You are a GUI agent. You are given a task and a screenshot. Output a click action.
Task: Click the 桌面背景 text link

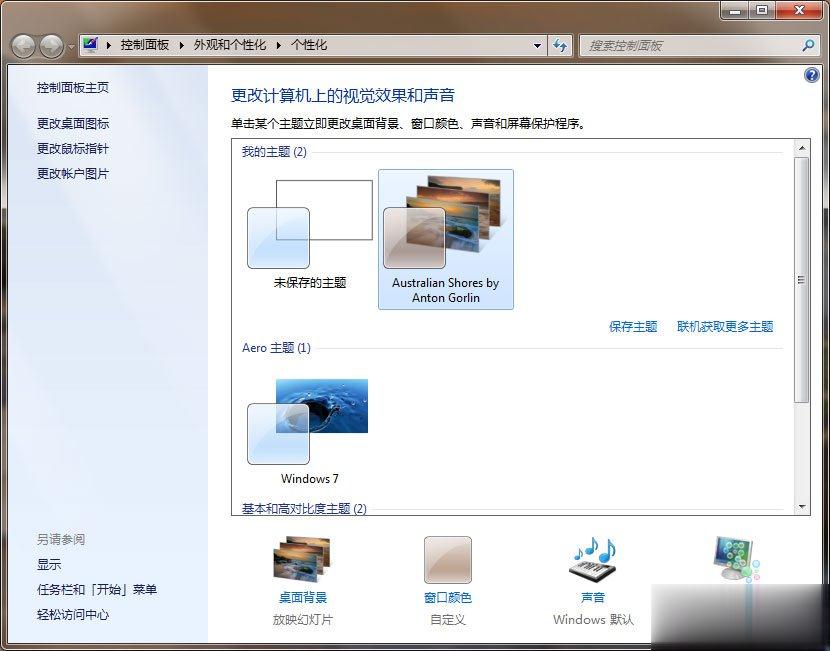pyautogui.click(x=303, y=598)
